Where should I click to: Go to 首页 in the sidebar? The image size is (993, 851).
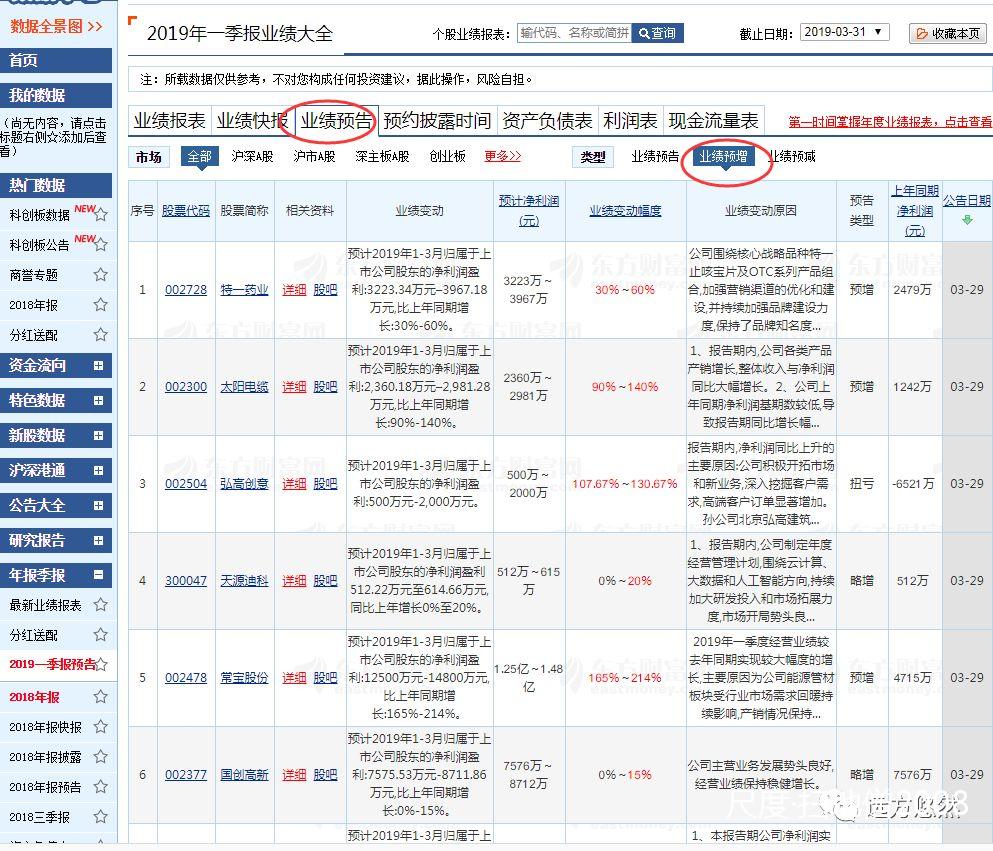(x=56, y=60)
